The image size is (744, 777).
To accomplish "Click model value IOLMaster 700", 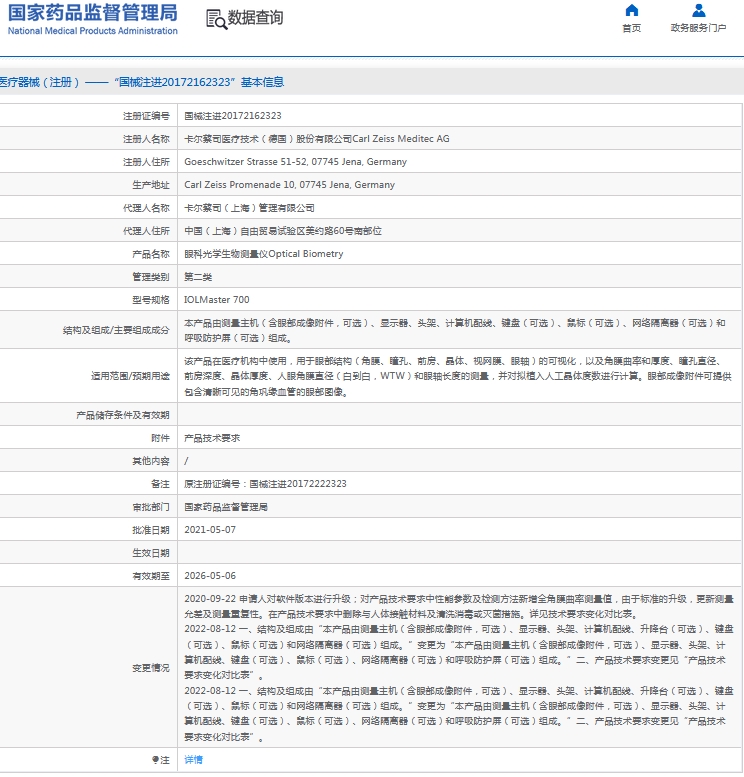I will coord(217,300).
